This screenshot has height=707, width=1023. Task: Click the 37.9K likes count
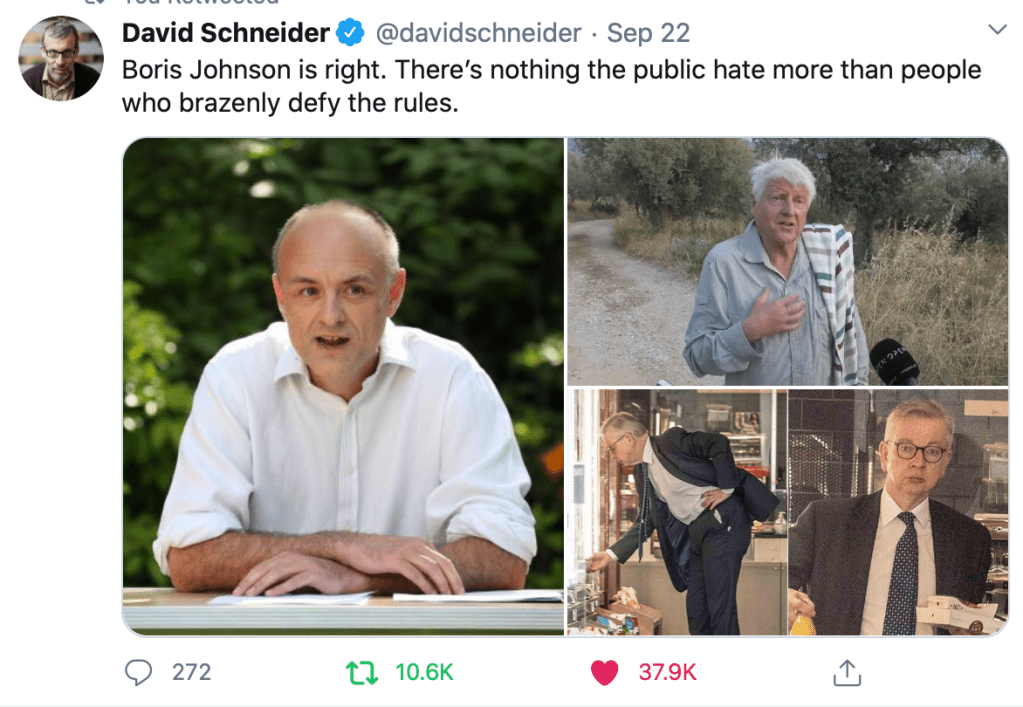coord(667,672)
